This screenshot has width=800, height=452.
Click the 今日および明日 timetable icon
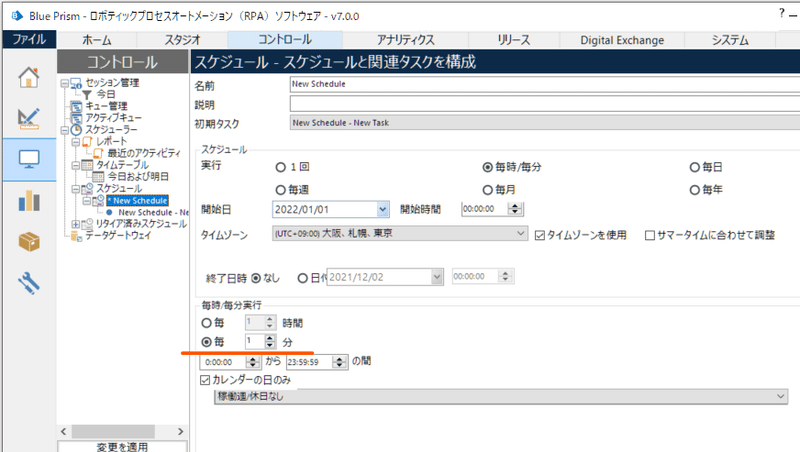[x=98, y=177]
